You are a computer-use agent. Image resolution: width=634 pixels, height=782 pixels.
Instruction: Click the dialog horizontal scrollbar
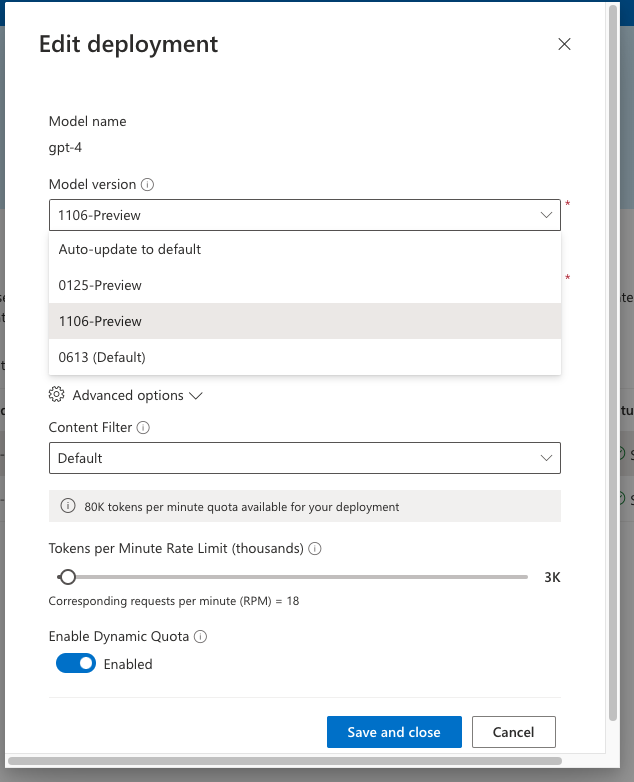[x=285, y=761]
